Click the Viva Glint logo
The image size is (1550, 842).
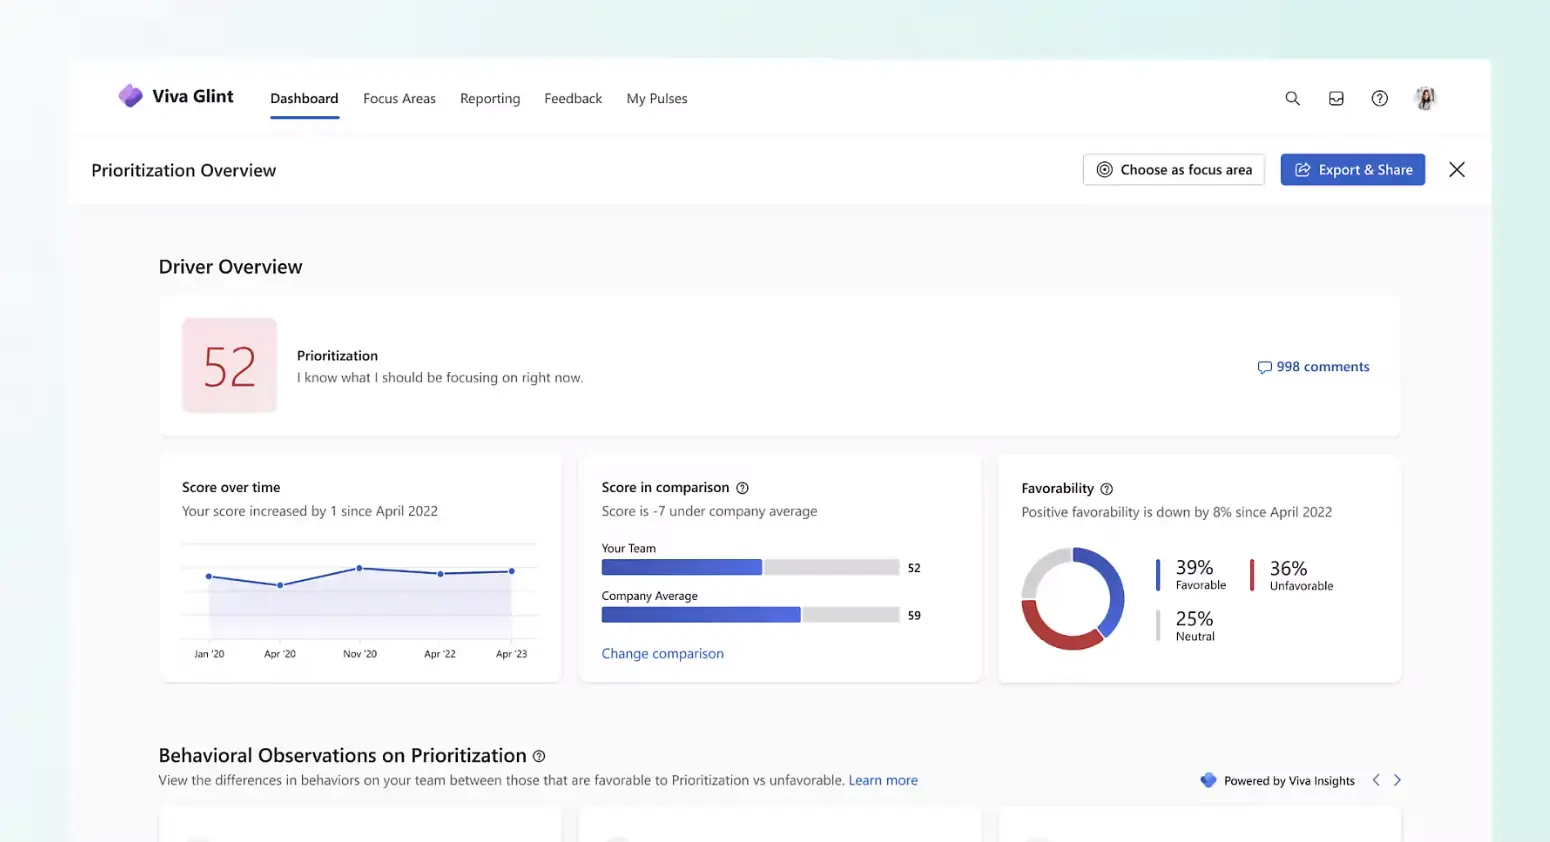tap(130, 95)
